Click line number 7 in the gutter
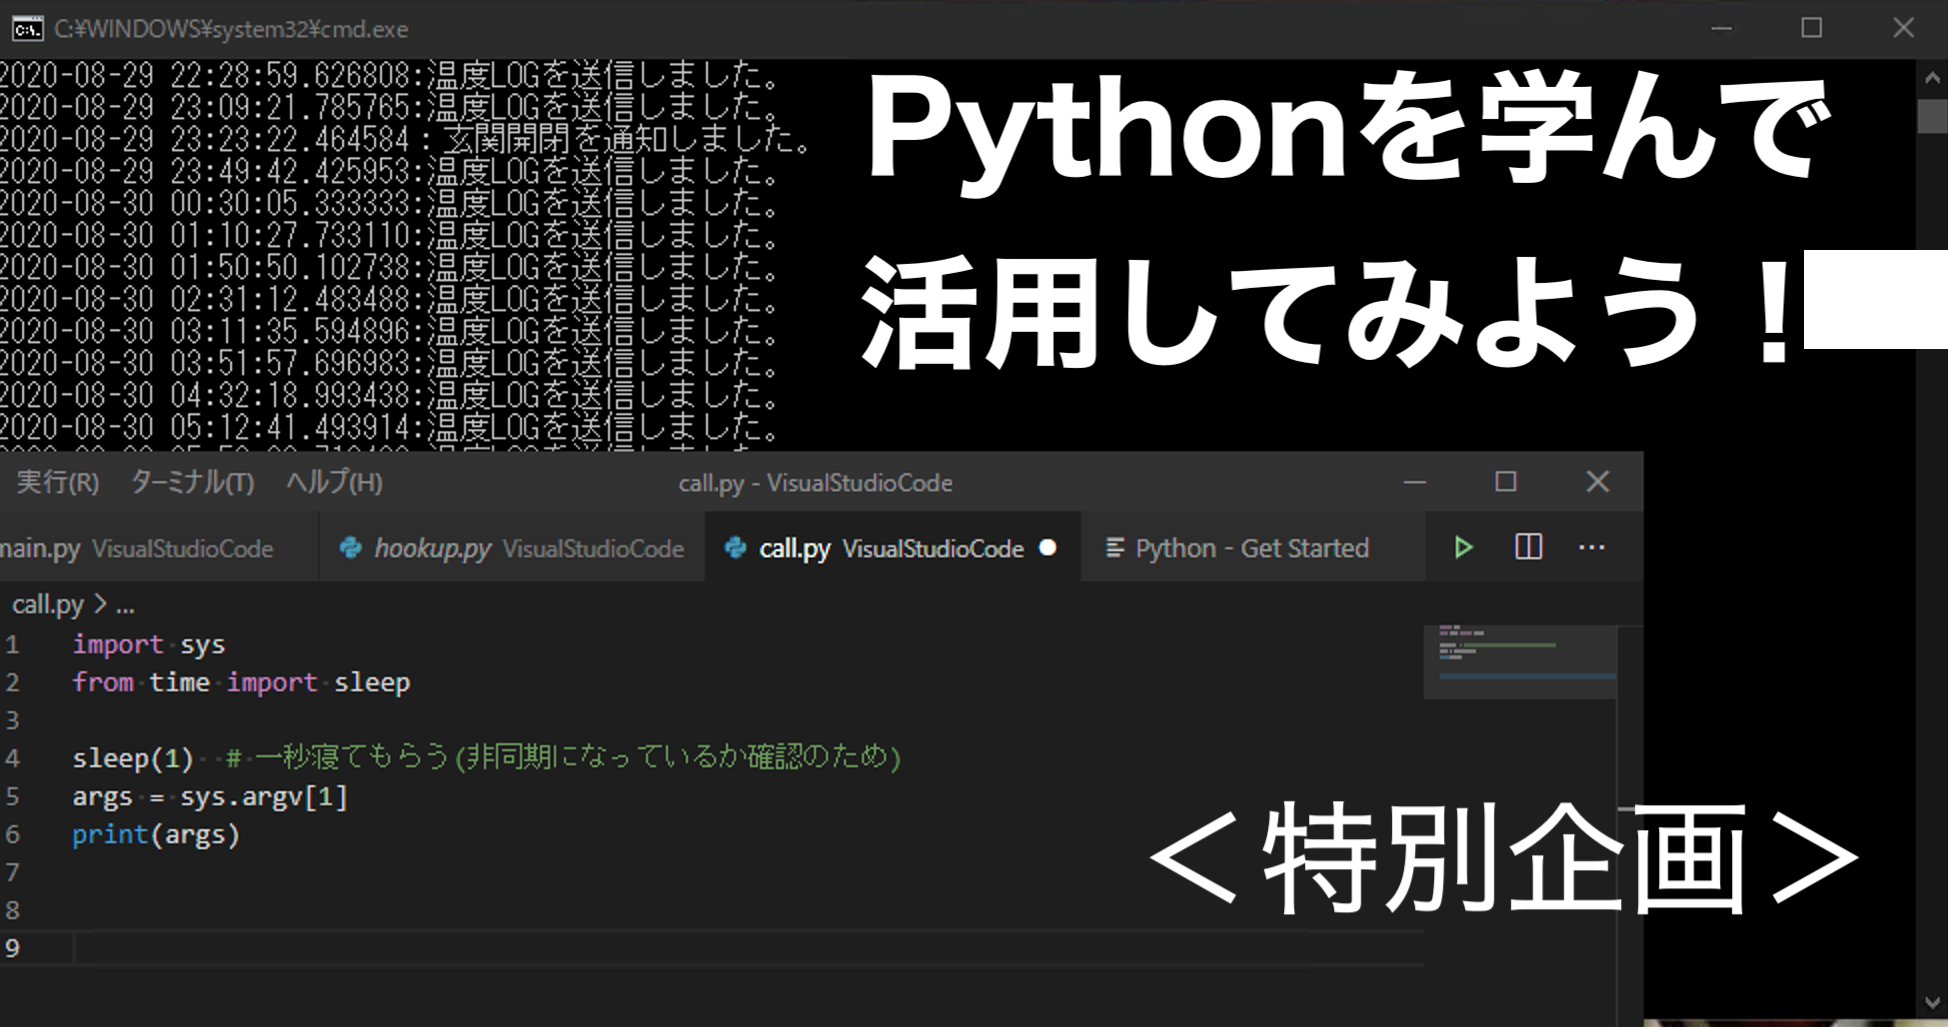 (12, 873)
